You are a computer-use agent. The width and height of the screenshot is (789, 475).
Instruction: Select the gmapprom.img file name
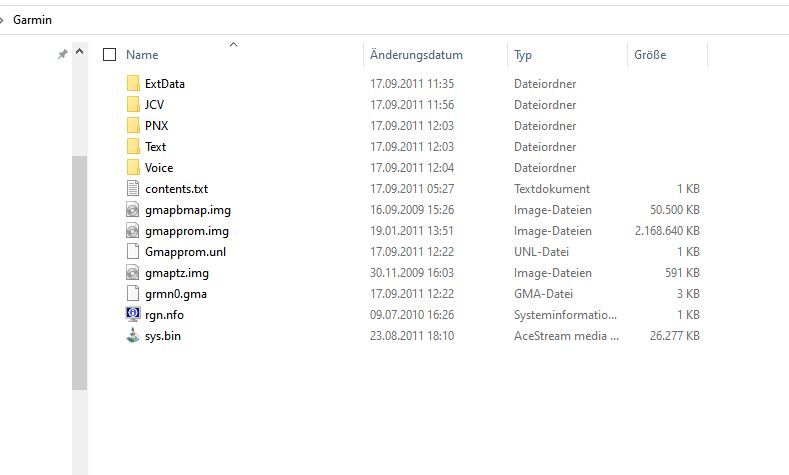click(187, 231)
